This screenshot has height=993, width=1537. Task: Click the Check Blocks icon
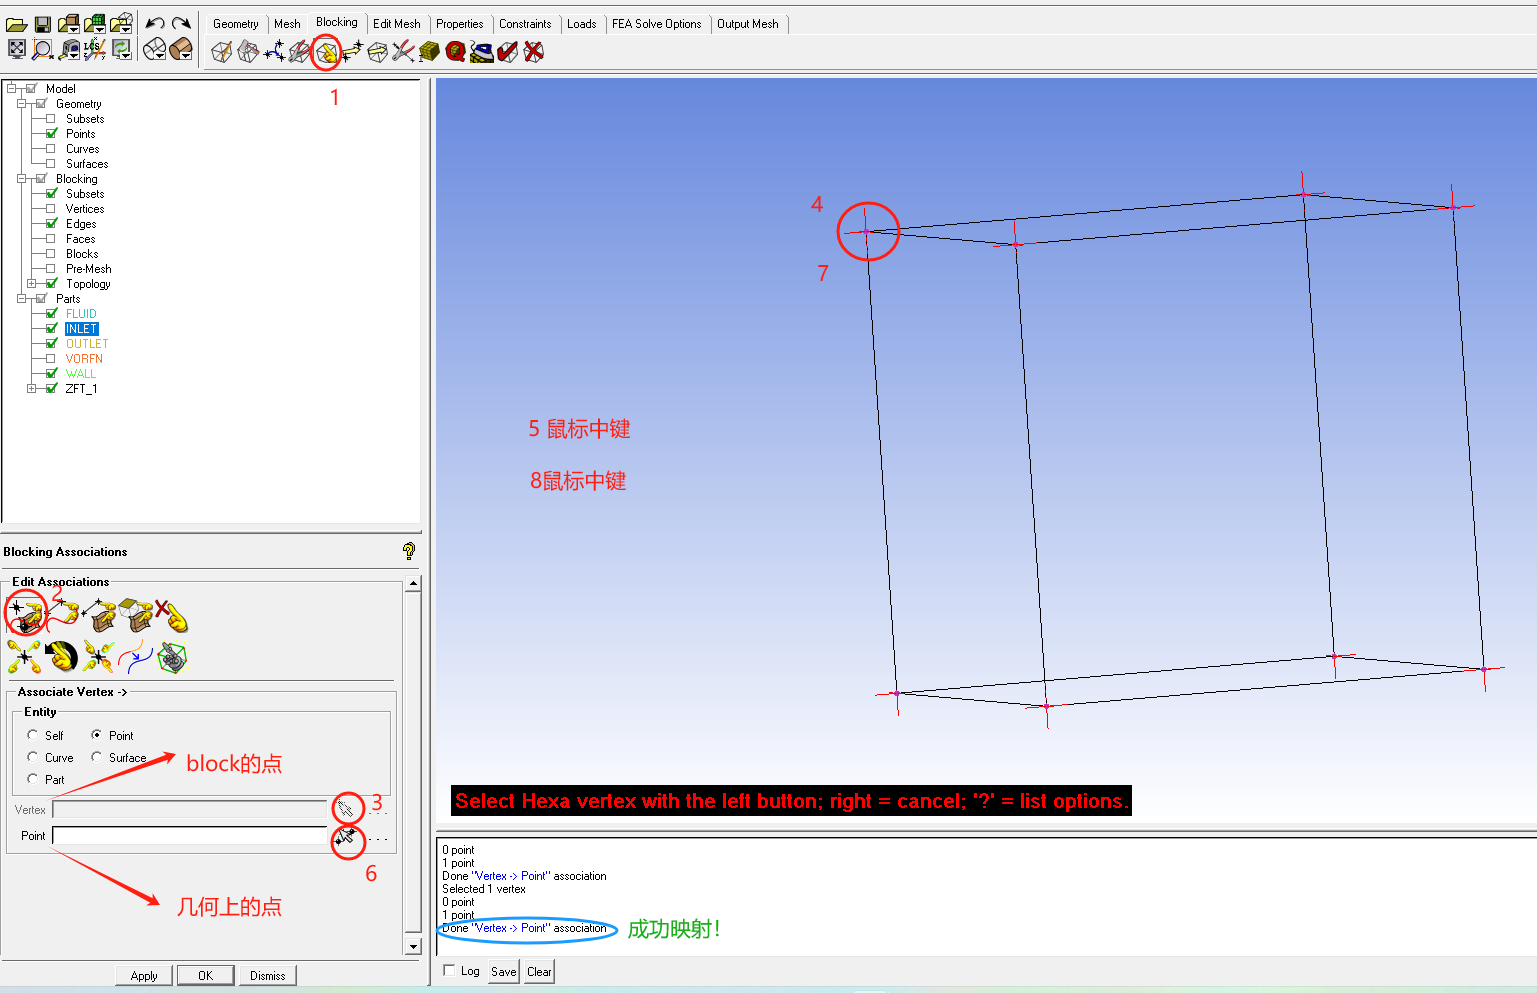coord(508,51)
